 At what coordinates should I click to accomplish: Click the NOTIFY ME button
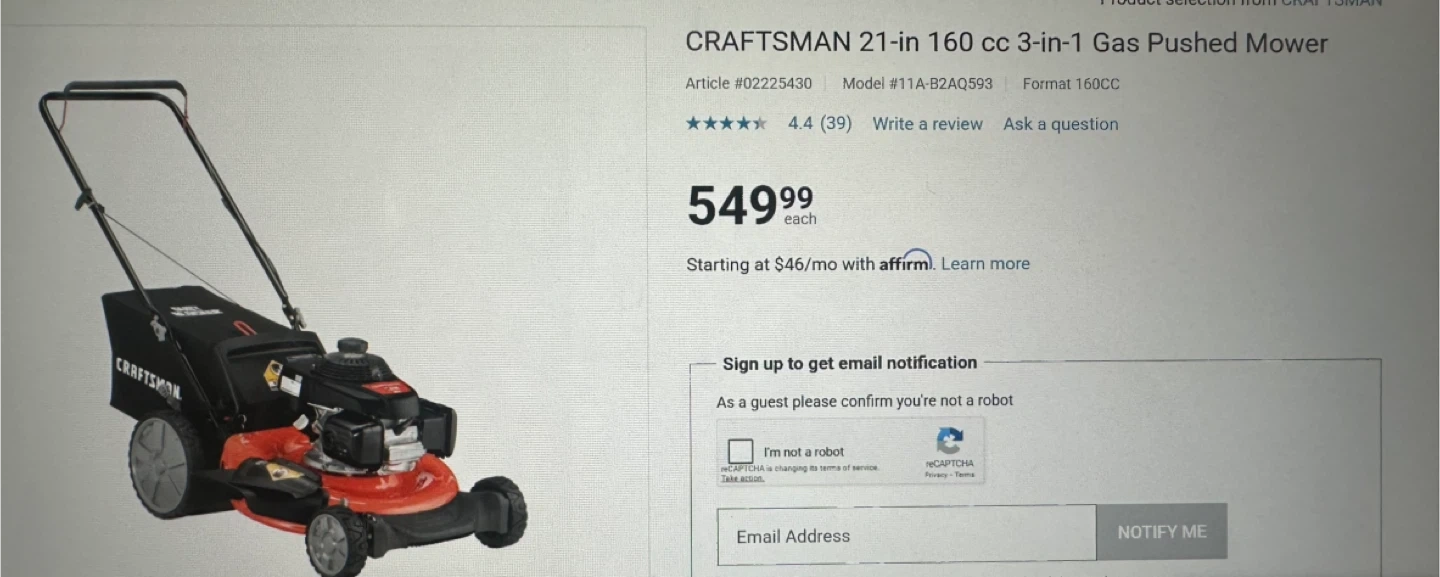click(x=1162, y=532)
